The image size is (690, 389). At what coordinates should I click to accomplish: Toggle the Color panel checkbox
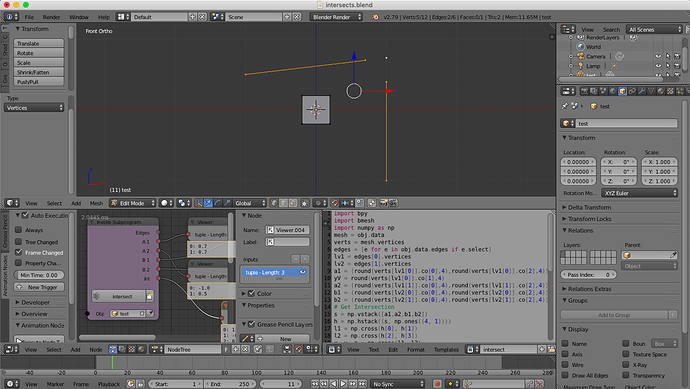(252, 293)
